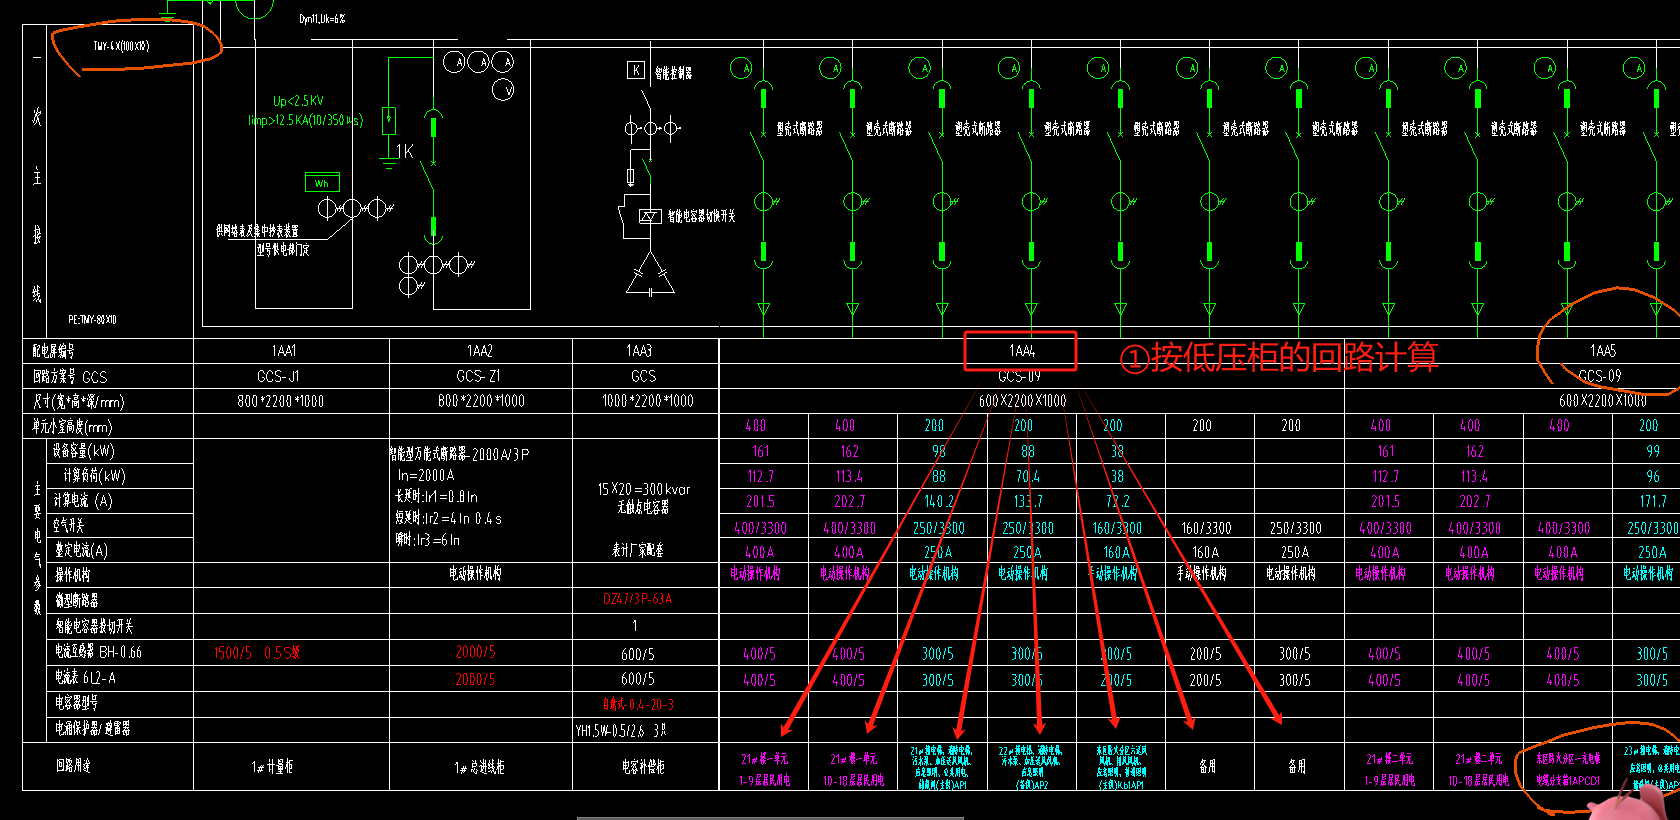Select the TMY-4X(100X10) busbar label
The image size is (1680, 820).
tap(121, 46)
